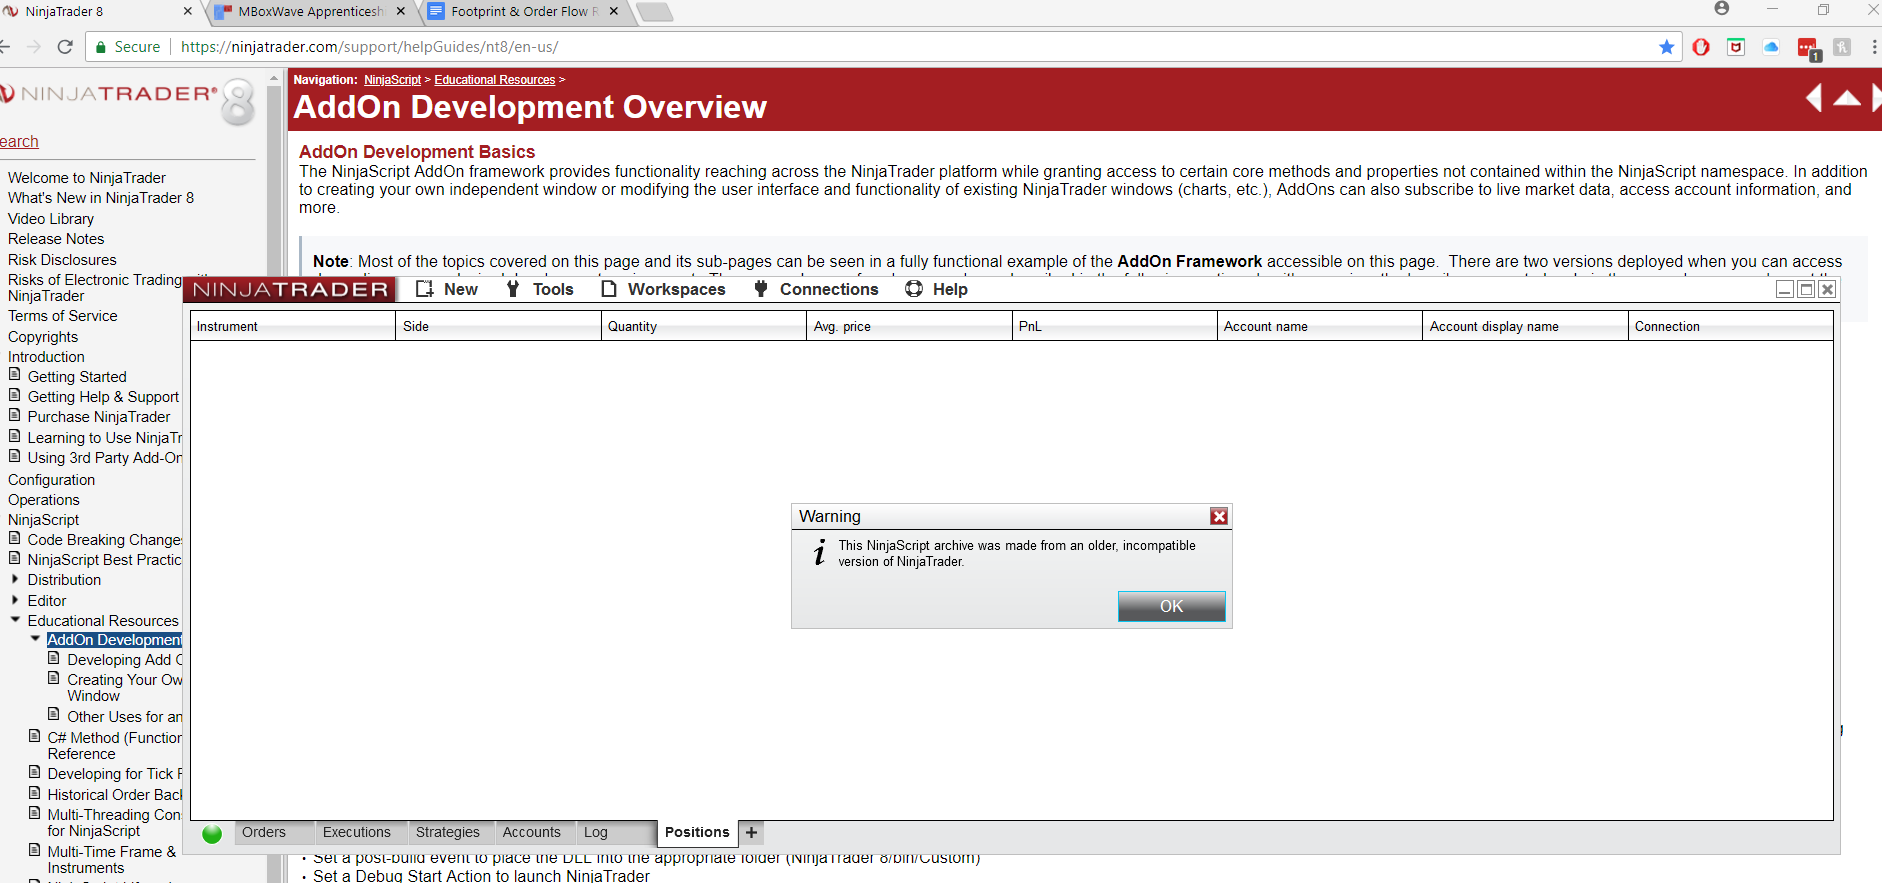
Task: Open the Tools menu
Action: [x=539, y=289]
